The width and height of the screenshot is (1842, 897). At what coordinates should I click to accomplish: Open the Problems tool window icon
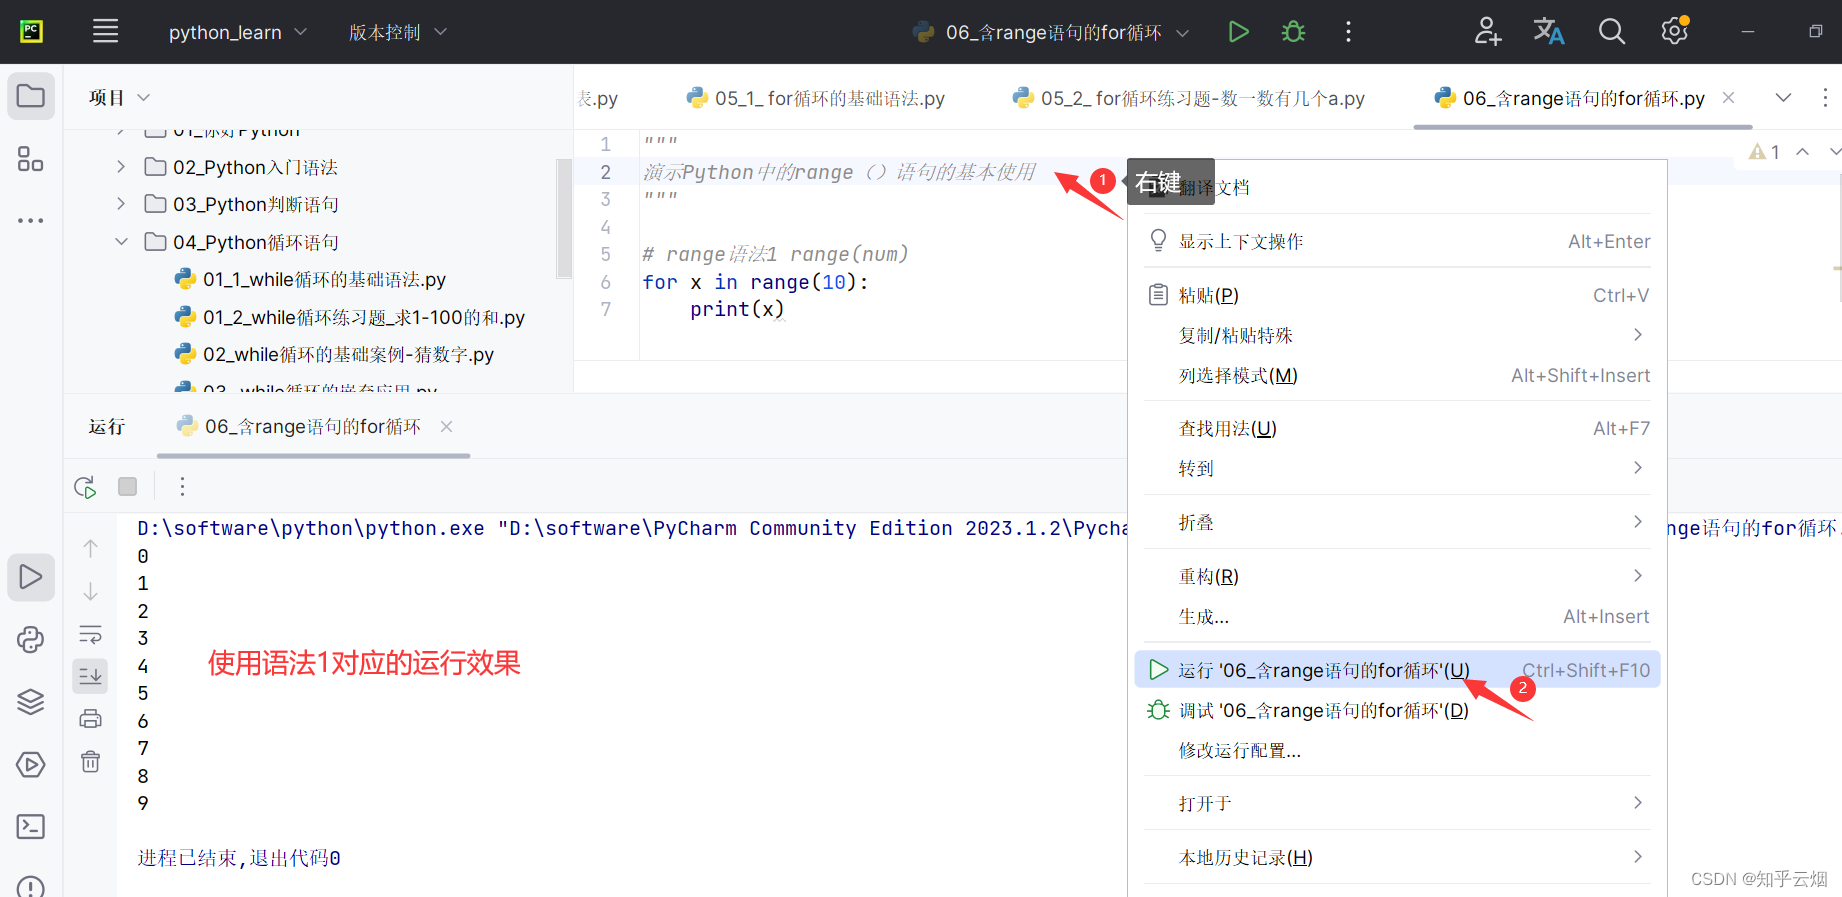[x=31, y=886]
